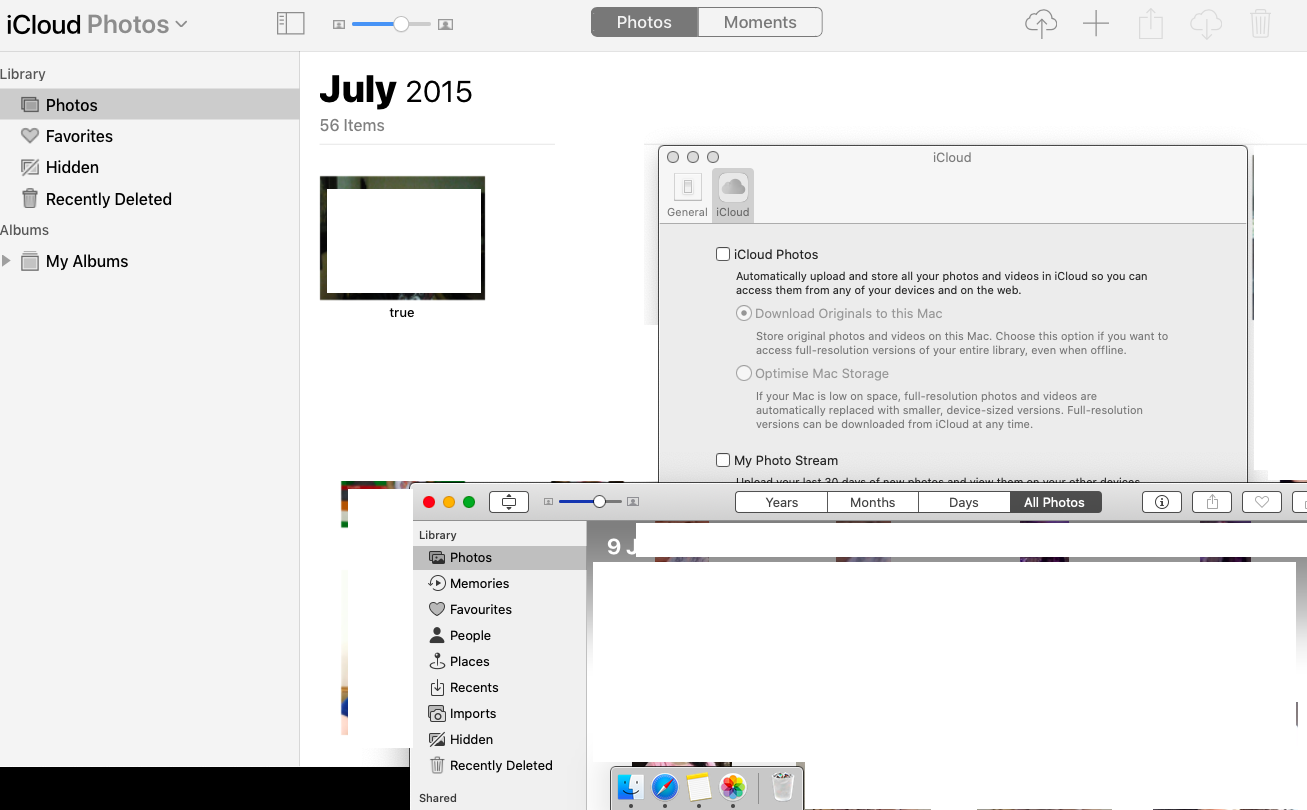
Task: Open Recently Deleted in Photos app sidebar
Action: click(x=499, y=765)
